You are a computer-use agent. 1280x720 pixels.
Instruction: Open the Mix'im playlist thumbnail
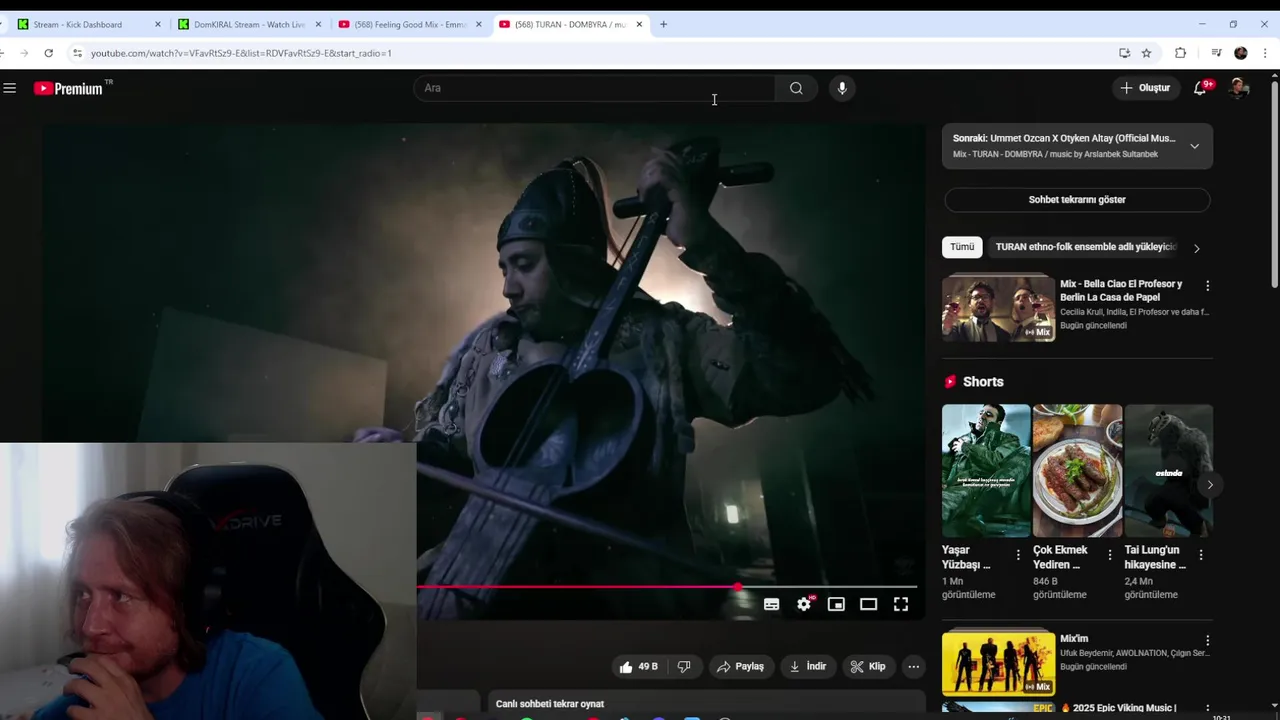(x=998, y=663)
